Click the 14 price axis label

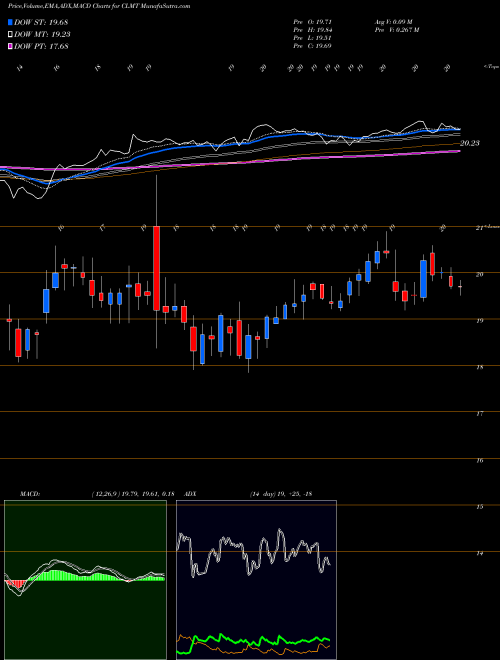pos(479,553)
